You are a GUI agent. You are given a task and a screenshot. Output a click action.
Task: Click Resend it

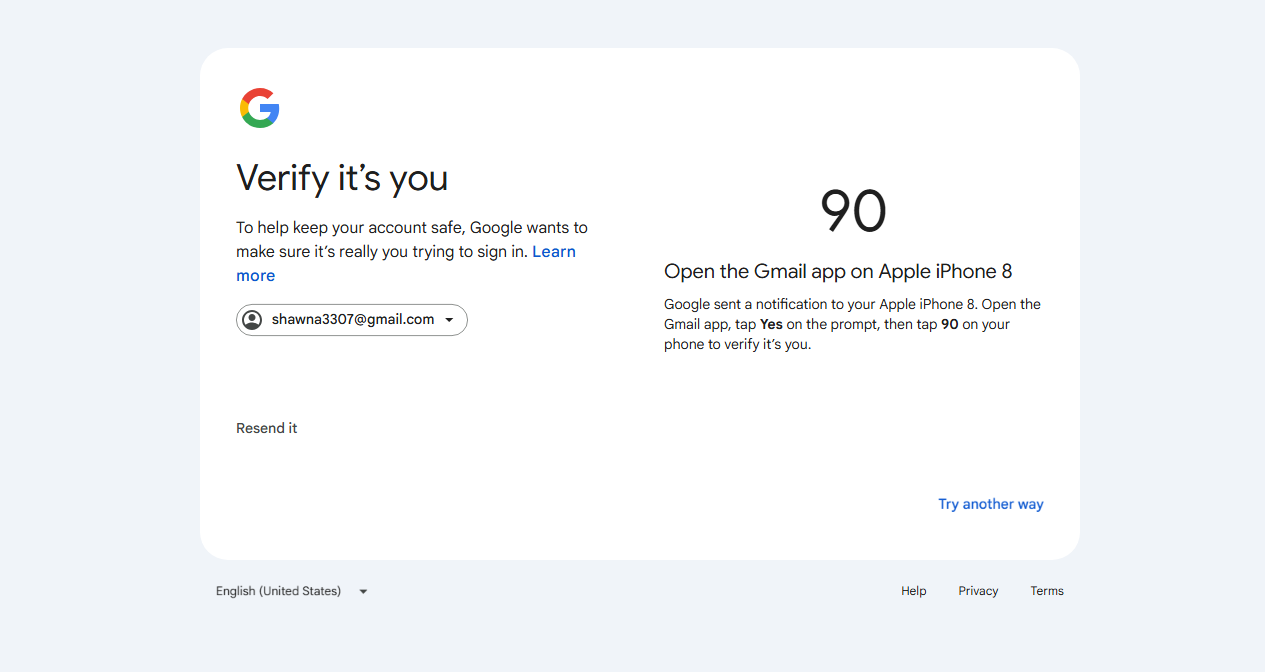pos(267,428)
